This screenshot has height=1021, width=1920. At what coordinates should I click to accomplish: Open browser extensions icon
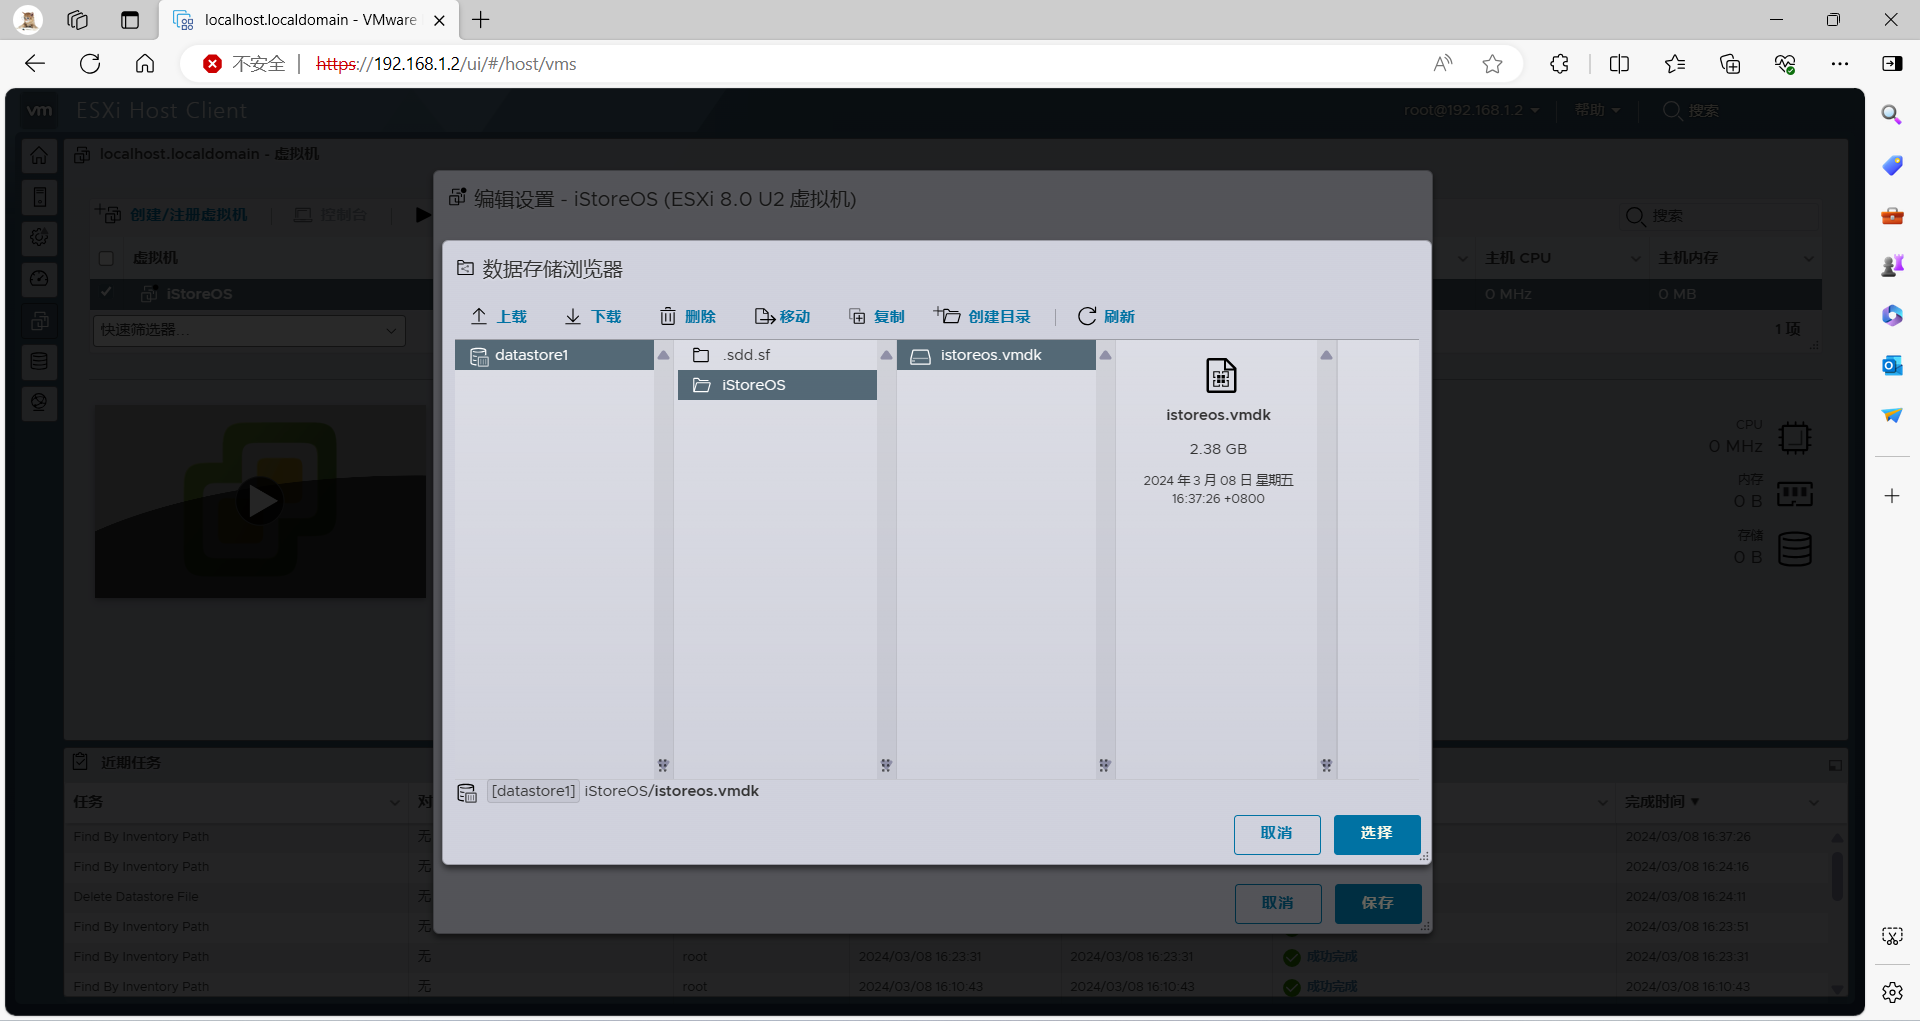(x=1560, y=64)
